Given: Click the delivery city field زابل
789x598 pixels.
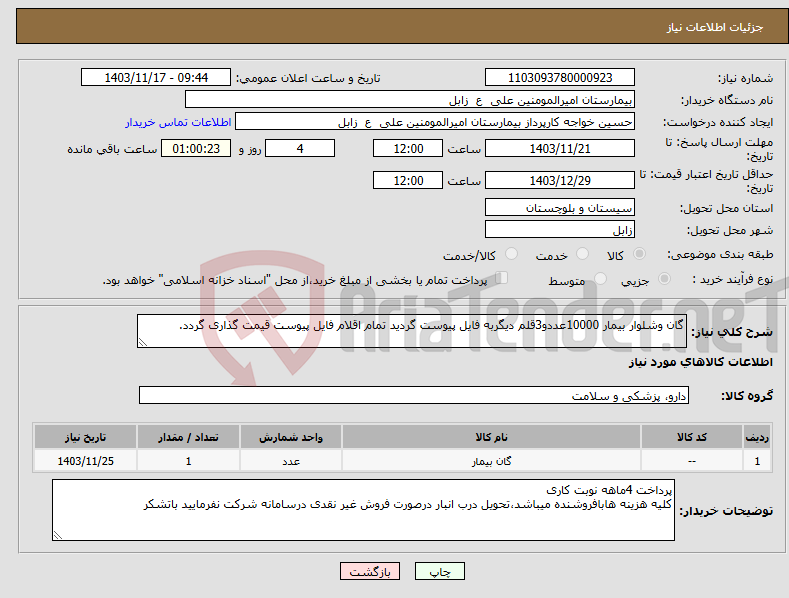Looking at the screenshot, I should pyautogui.click(x=560, y=230).
